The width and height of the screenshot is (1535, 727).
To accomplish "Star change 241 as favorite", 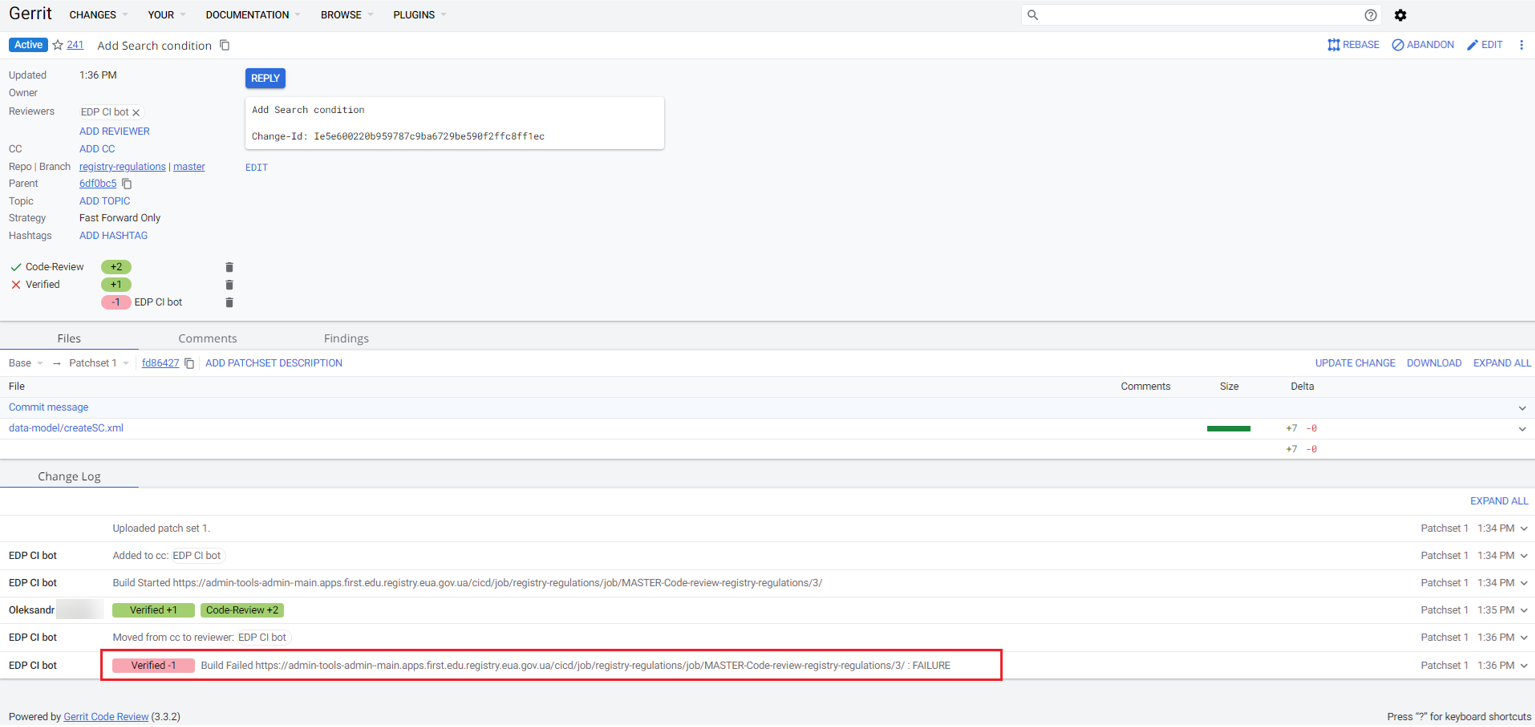I will pos(58,45).
